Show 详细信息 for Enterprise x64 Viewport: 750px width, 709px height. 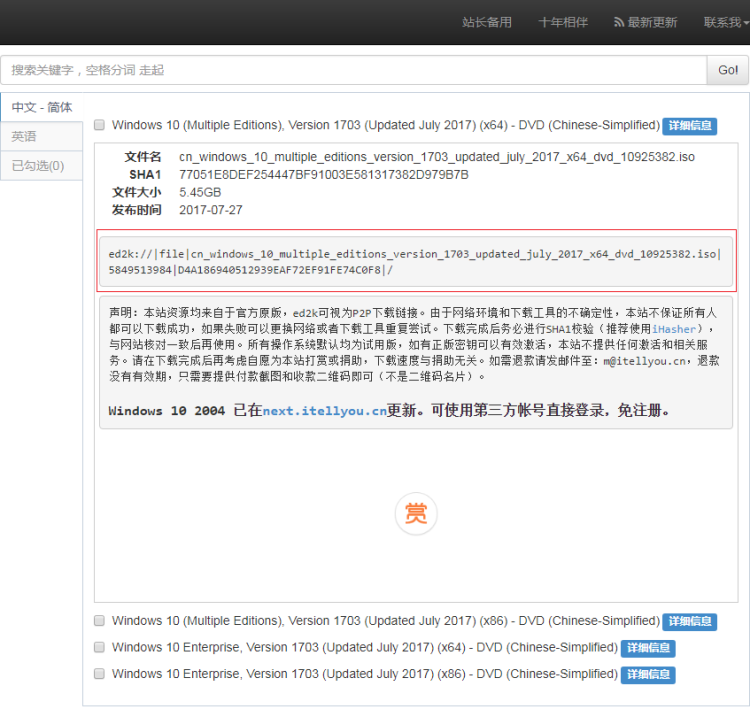tap(648, 648)
